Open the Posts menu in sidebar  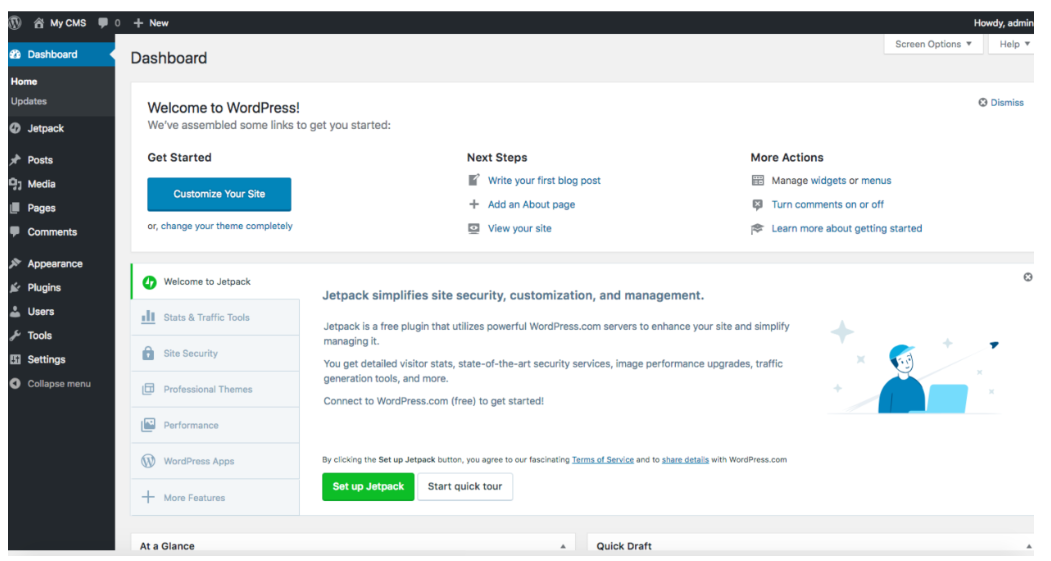62,160
